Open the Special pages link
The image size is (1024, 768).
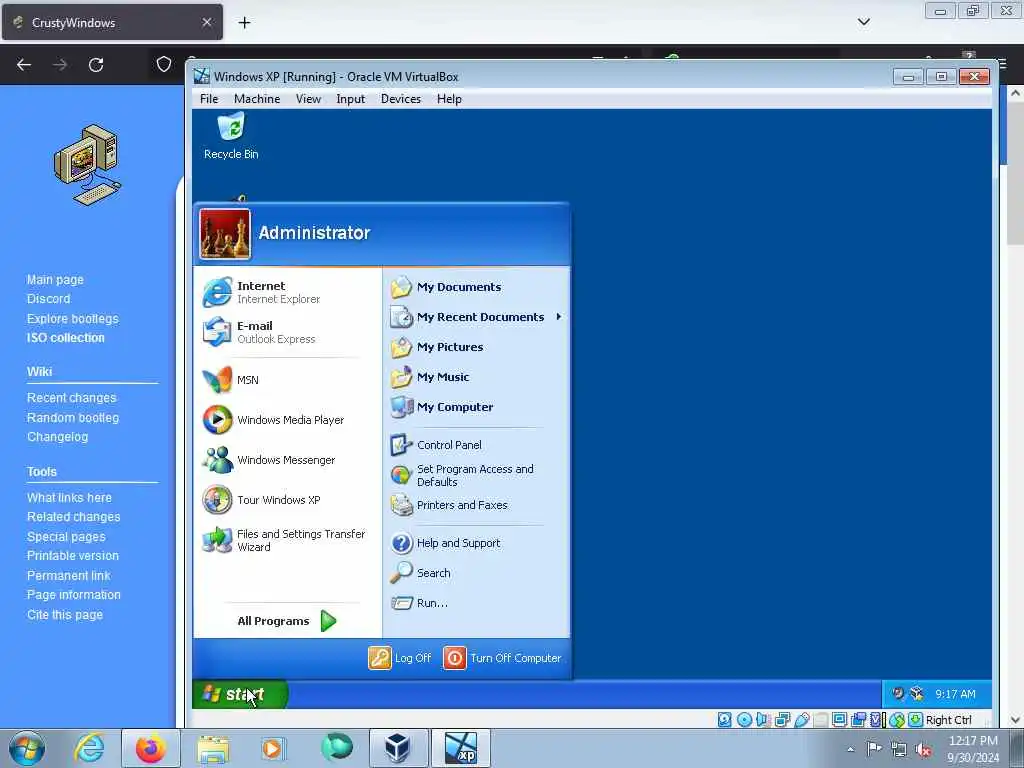coord(66,537)
